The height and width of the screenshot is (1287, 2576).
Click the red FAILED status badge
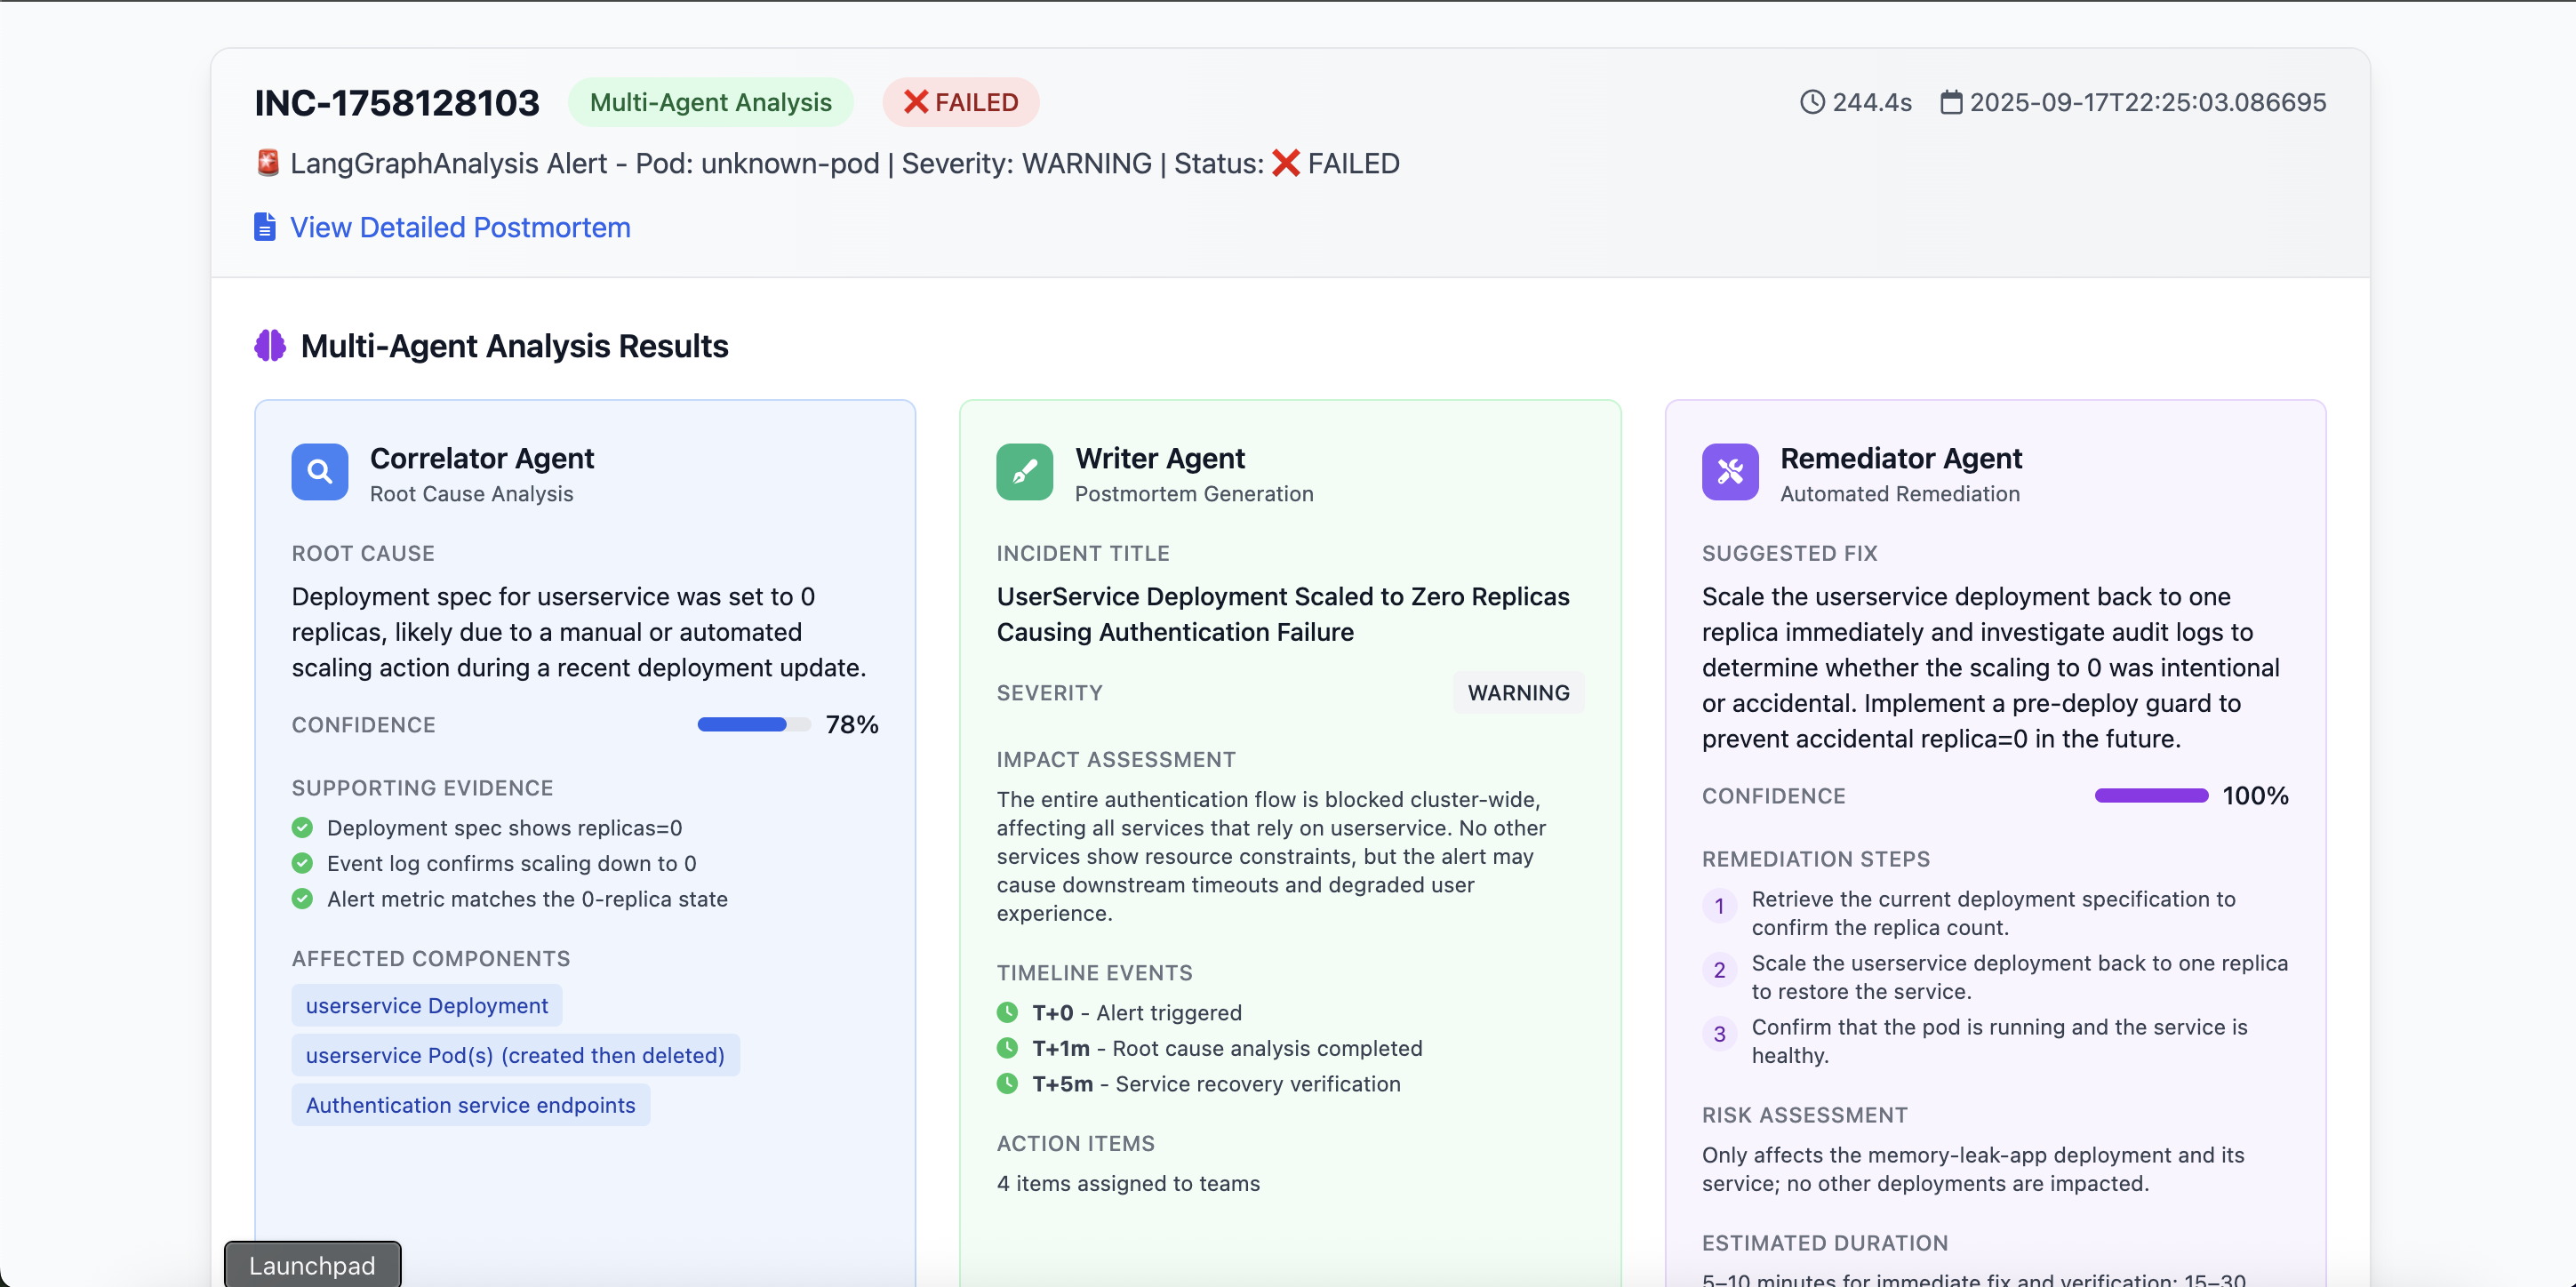[960, 102]
